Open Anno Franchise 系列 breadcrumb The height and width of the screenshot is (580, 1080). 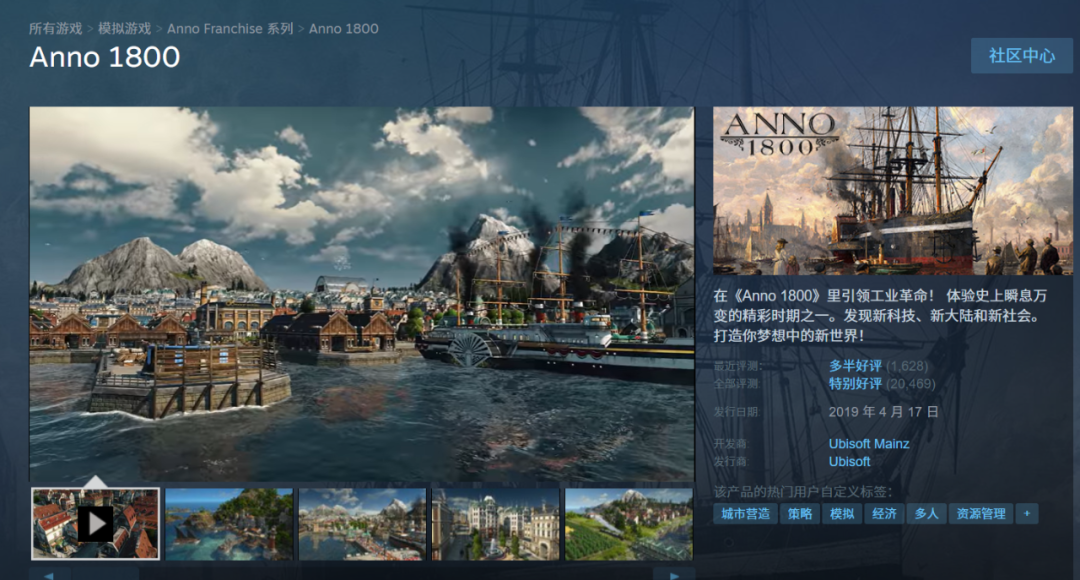(230, 29)
